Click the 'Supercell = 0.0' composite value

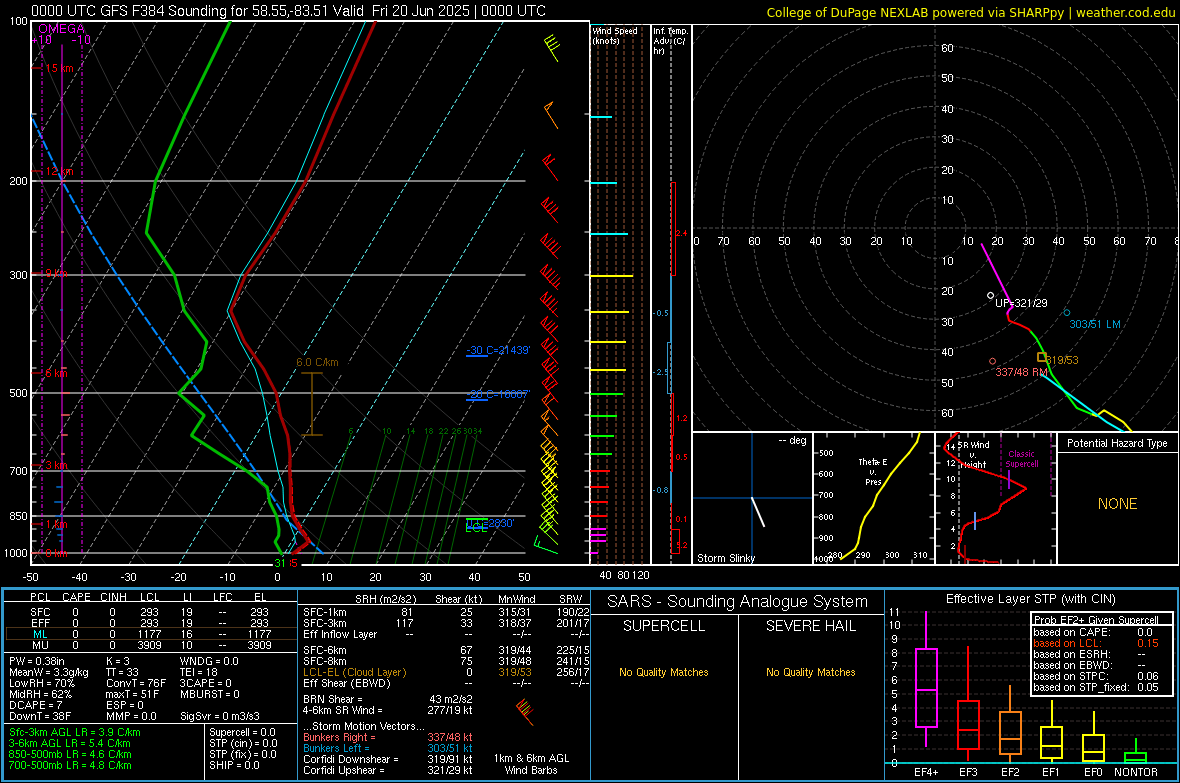[x=242, y=732]
